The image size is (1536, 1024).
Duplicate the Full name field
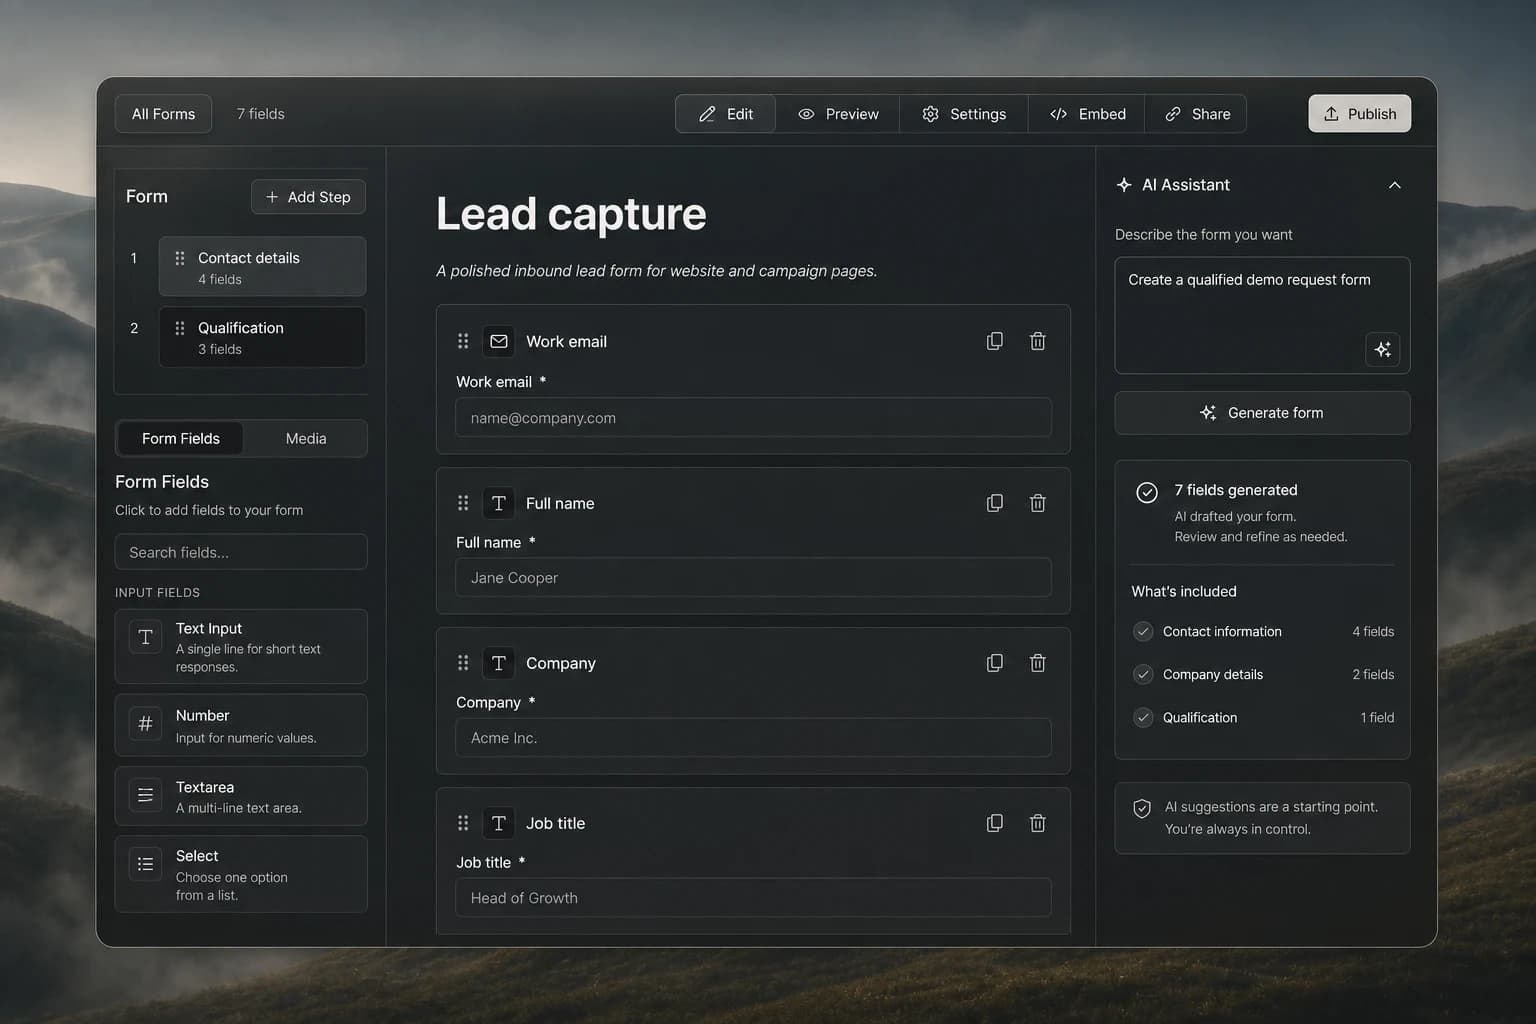(x=994, y=503)
